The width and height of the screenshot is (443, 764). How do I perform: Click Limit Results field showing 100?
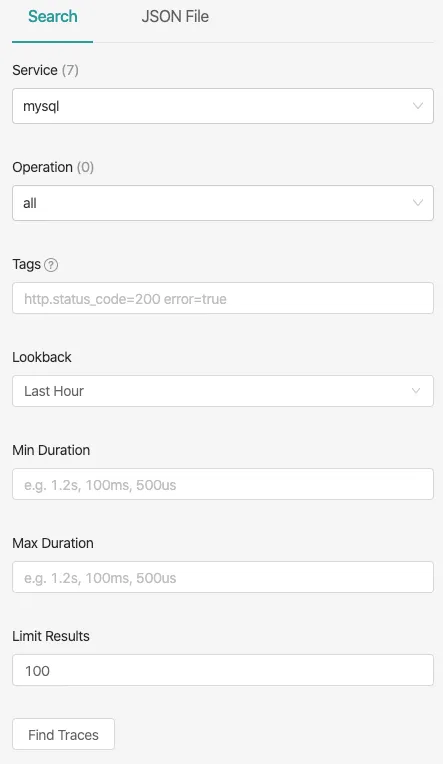223,670
